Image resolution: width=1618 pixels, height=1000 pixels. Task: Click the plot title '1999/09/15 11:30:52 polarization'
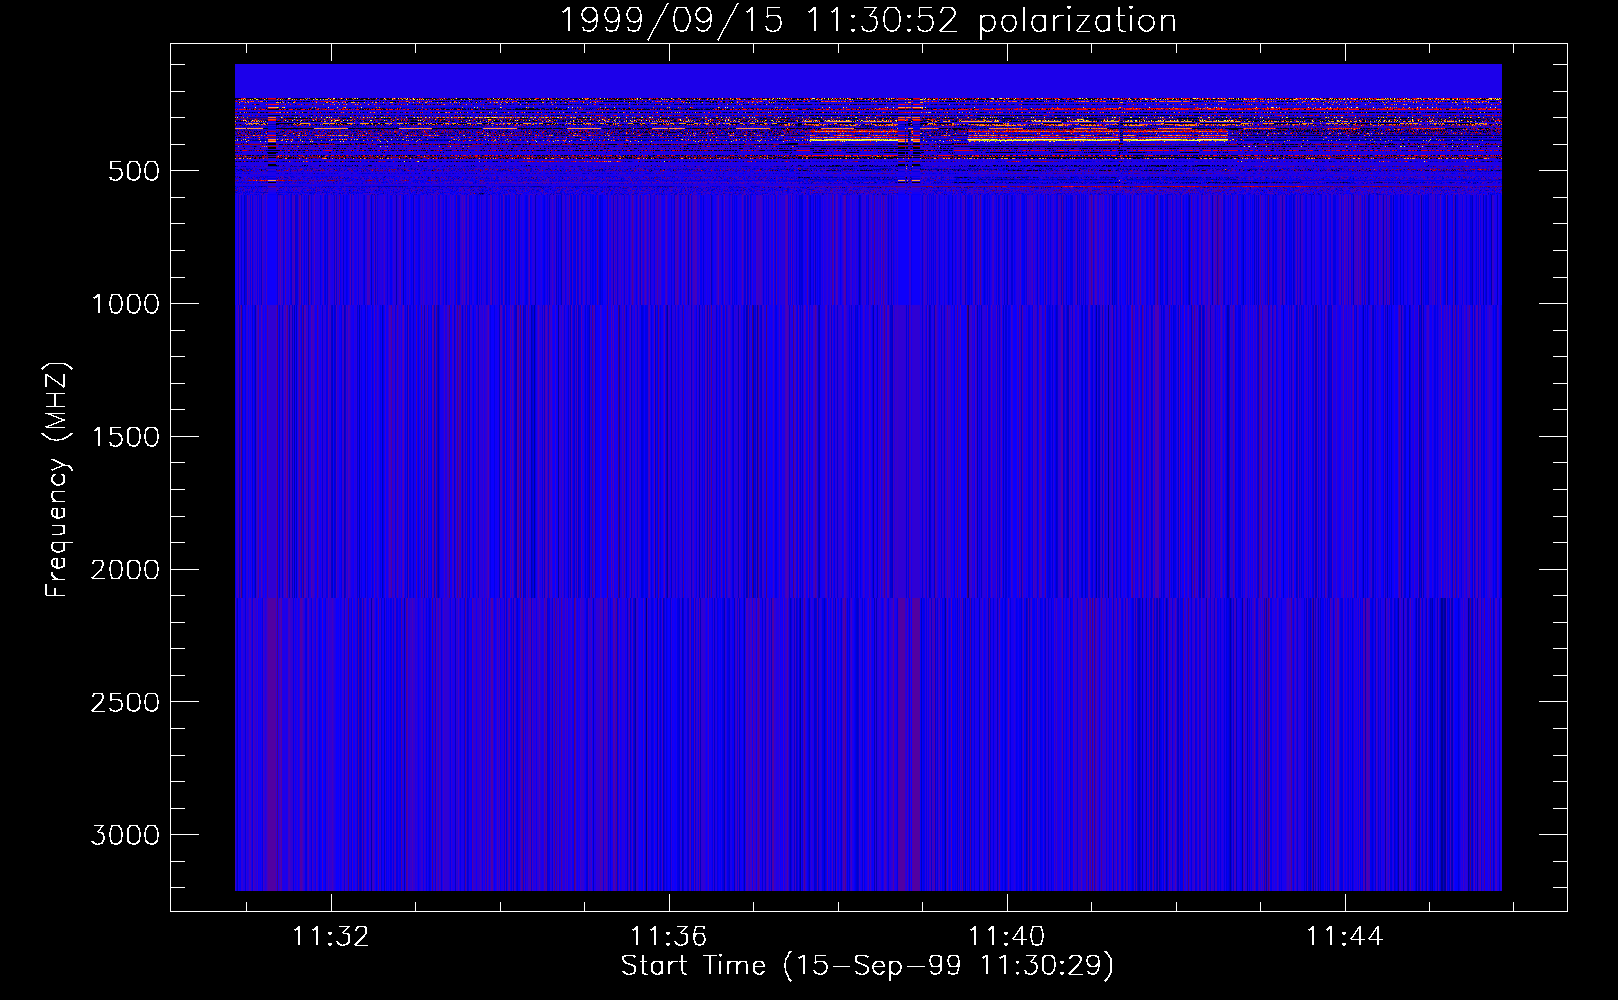867,21
